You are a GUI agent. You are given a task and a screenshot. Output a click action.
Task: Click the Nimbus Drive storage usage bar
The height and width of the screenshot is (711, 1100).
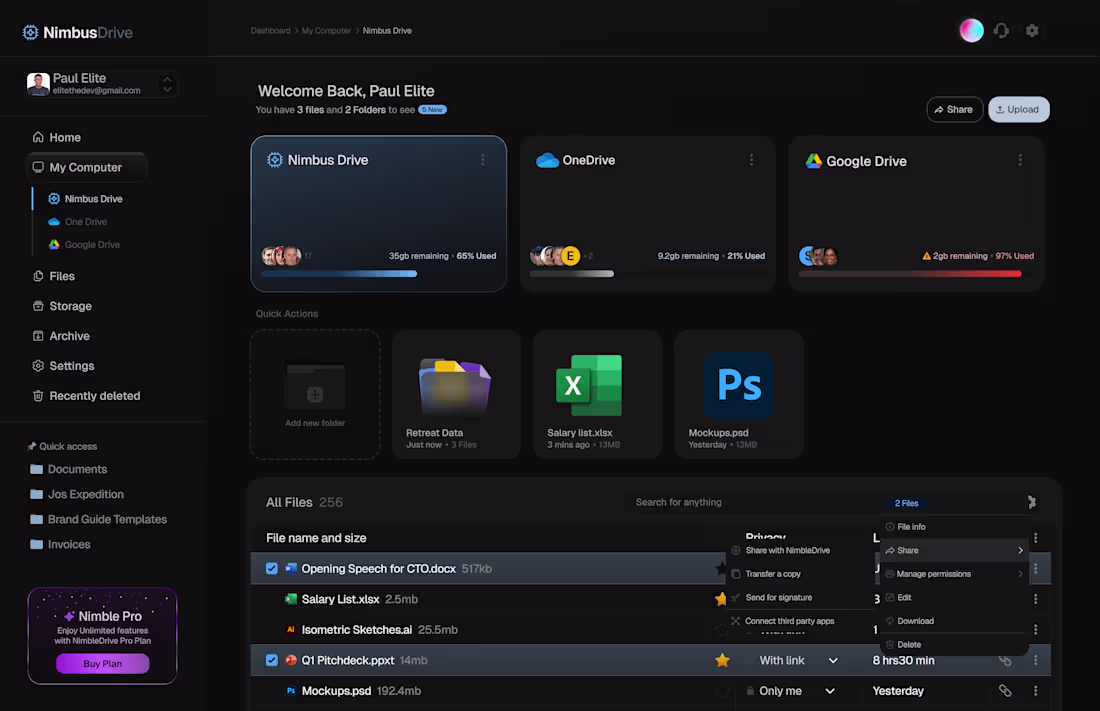379,274
